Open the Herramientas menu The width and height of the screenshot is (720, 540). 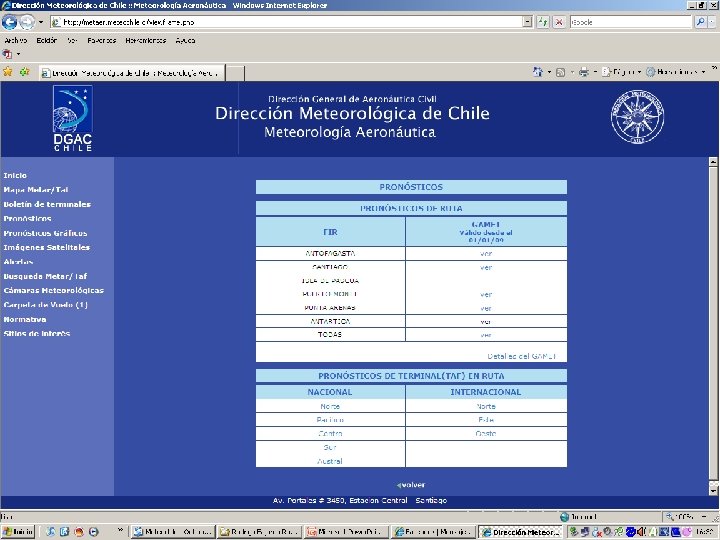click(x=146, y=40)
